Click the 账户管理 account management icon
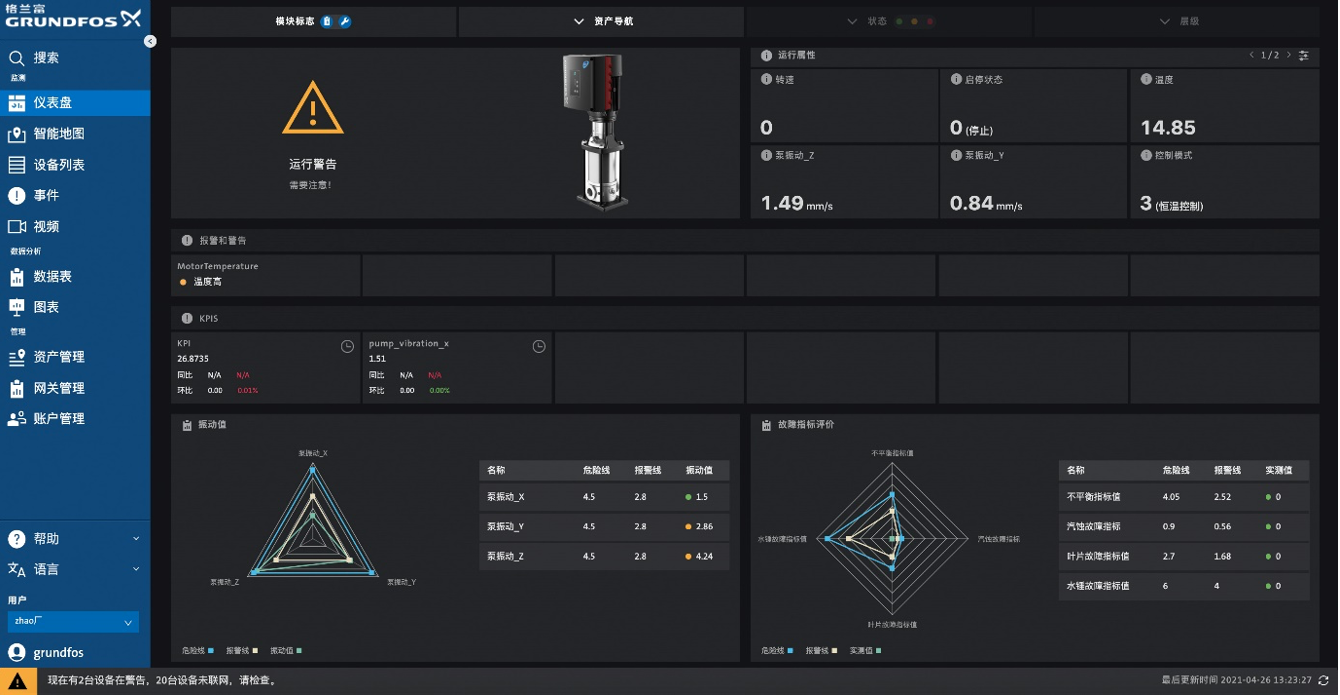This screenshot has width=1340, height=700. click(x=16, y=419)
